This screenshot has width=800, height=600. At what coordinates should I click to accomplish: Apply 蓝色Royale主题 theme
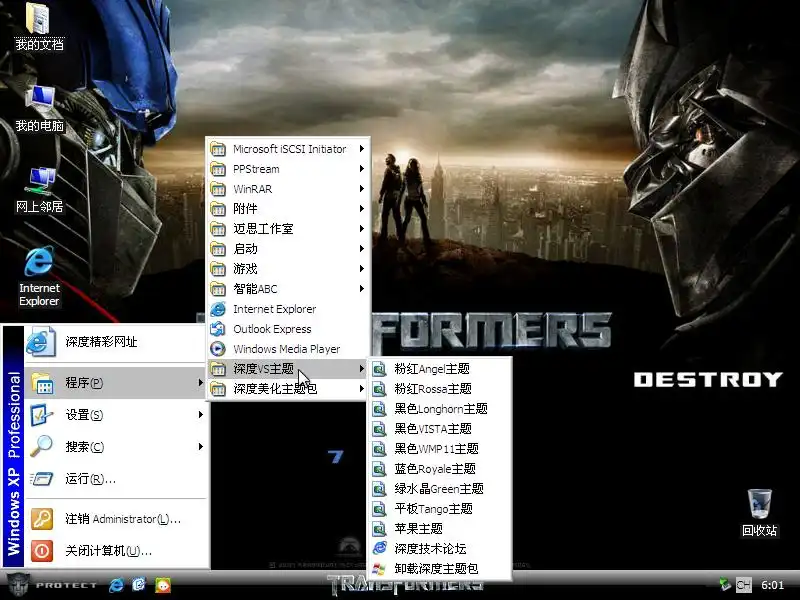[439, 469]
